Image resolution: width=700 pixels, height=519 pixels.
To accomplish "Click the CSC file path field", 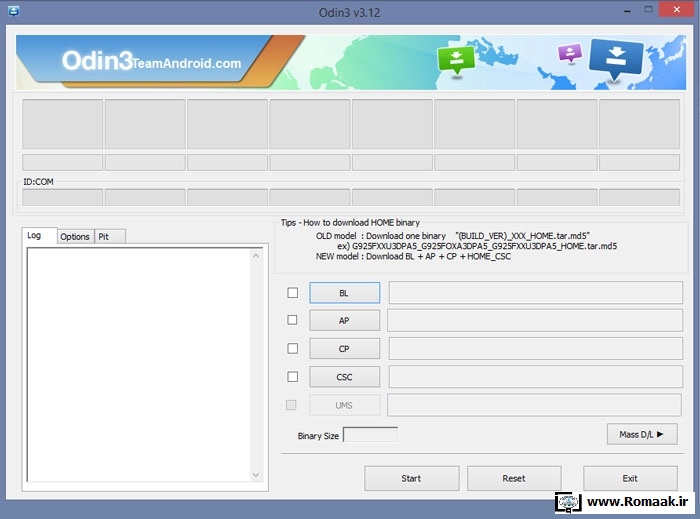I will (x=535, y=377).
